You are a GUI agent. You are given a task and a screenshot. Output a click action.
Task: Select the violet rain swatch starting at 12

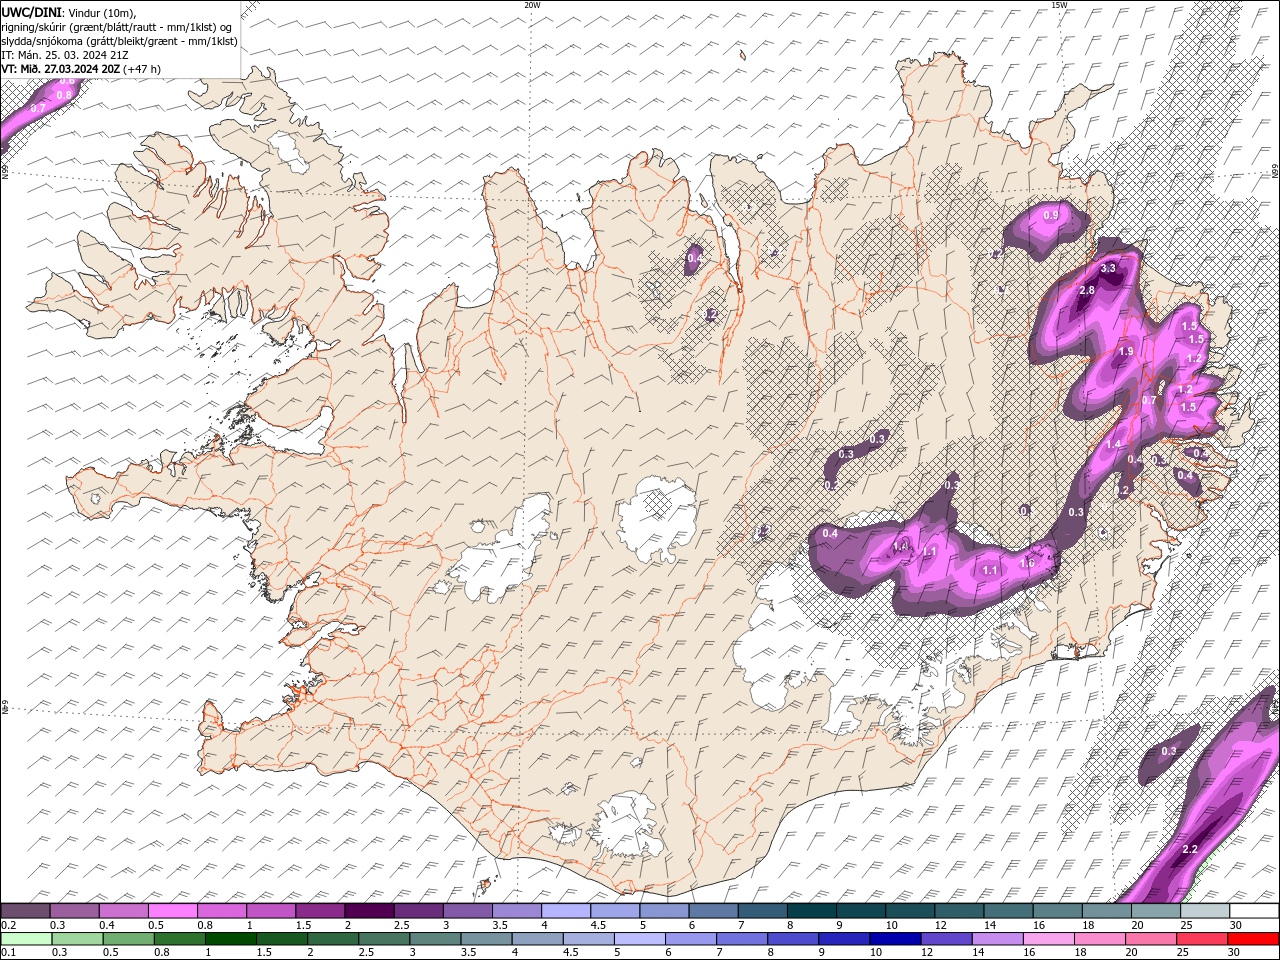pos(946,938)
